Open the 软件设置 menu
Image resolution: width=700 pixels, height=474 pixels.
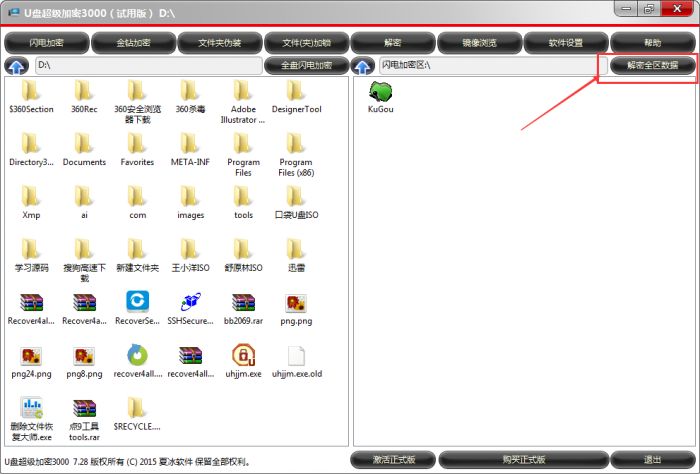click(566, 43)
